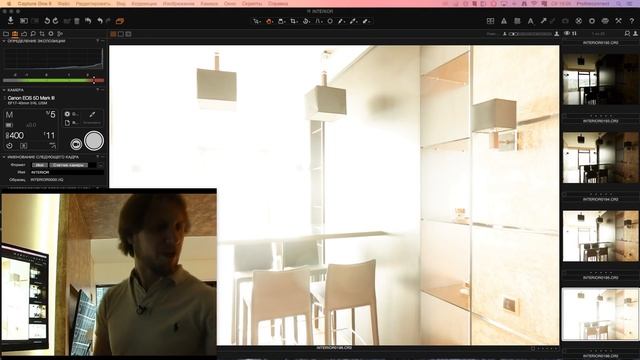Open the Изображение menu

click(178, 3)
